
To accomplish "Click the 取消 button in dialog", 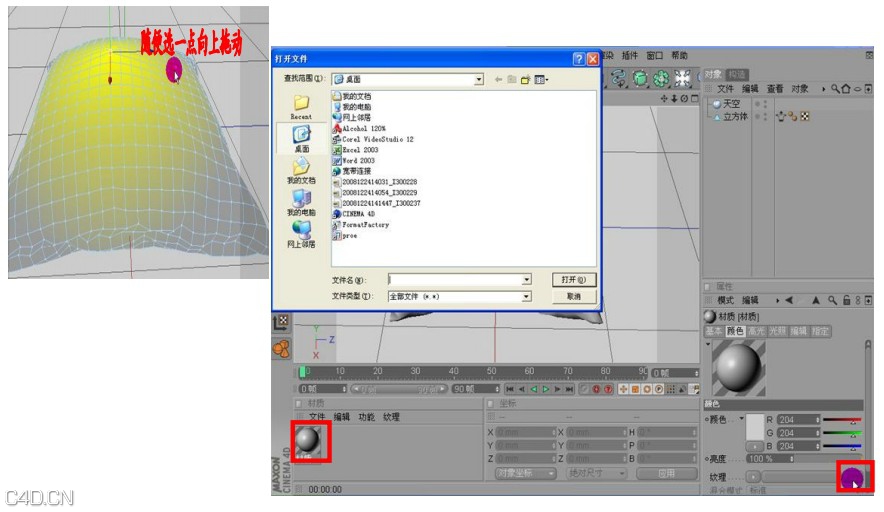I will pos(573,296).
